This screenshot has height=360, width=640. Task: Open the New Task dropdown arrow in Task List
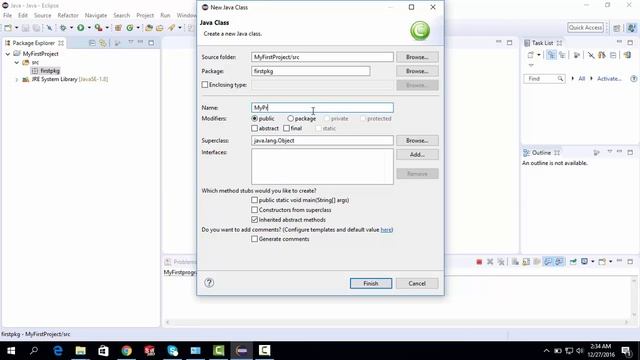click(x=539, y=55)
